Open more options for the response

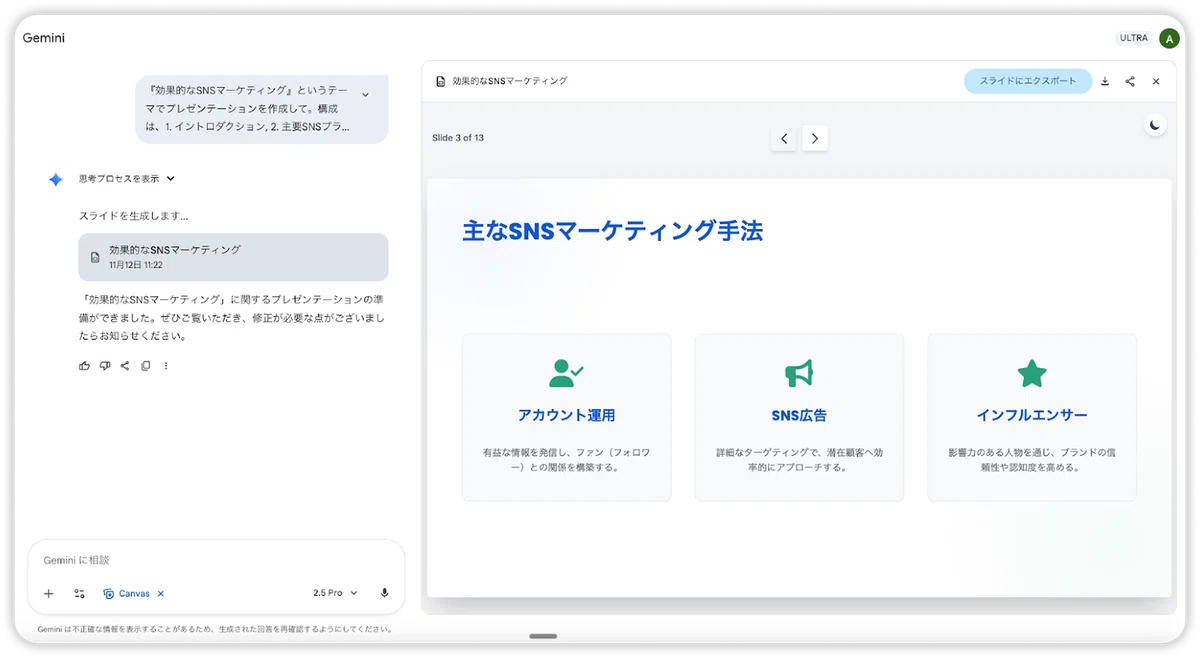[166, 366]
